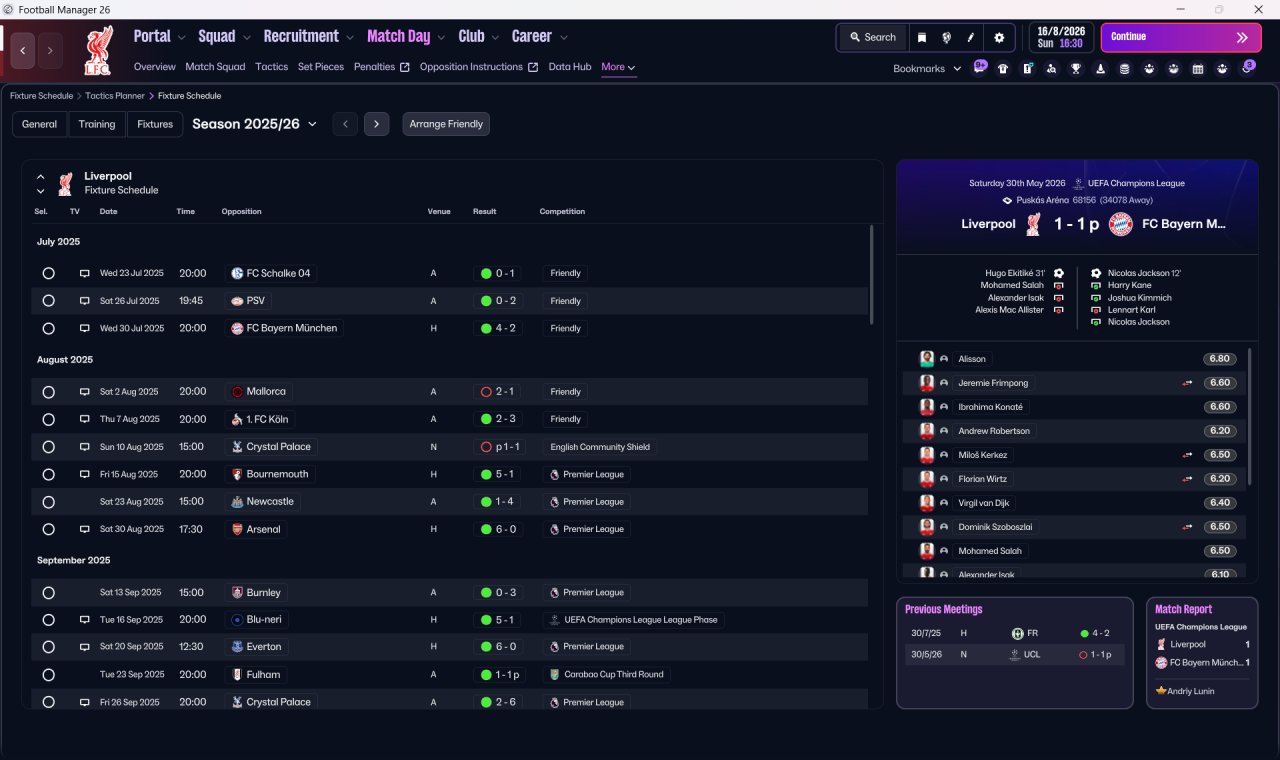The width and height of the screenshot is (1280, 760).
Task: Open the Data Hub submenu item
Action: point(570,67)
